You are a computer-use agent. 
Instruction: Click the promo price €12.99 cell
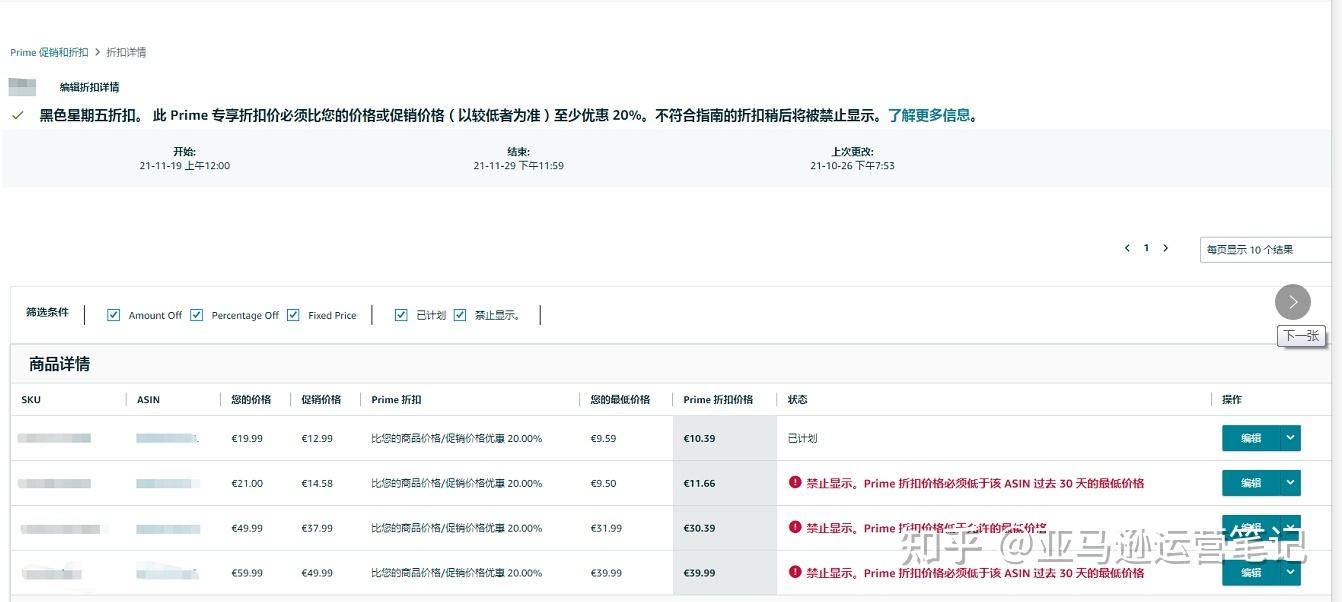(317, 439)
